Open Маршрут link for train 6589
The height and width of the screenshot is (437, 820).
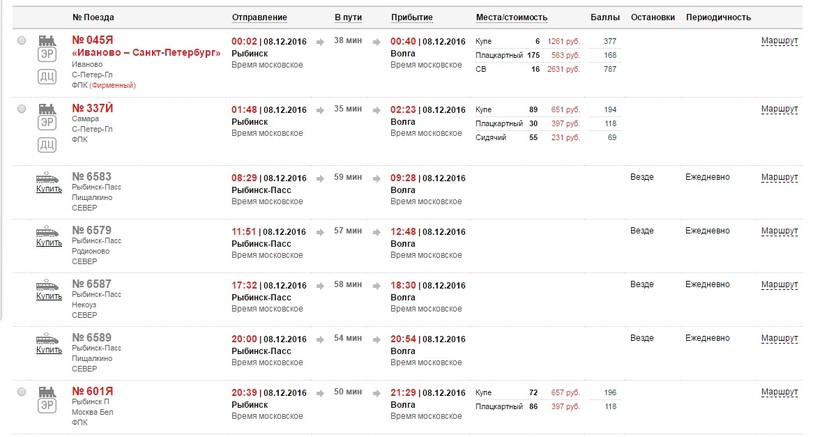click(x=779, y=338)
